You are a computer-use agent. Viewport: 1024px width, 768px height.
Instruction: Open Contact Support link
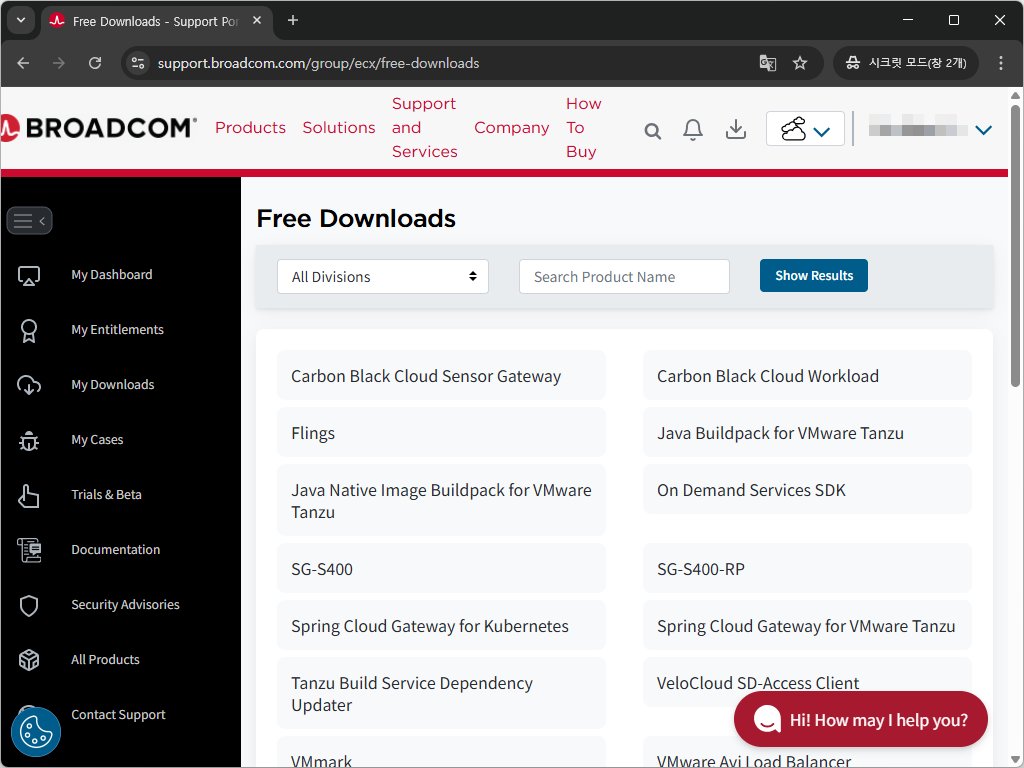(x=118, y=714)
